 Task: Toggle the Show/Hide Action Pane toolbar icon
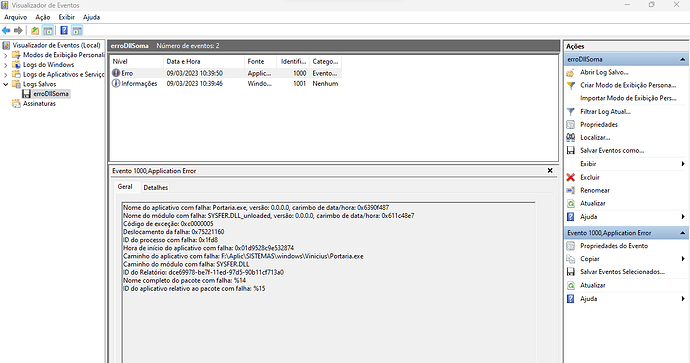click(77, 30)
